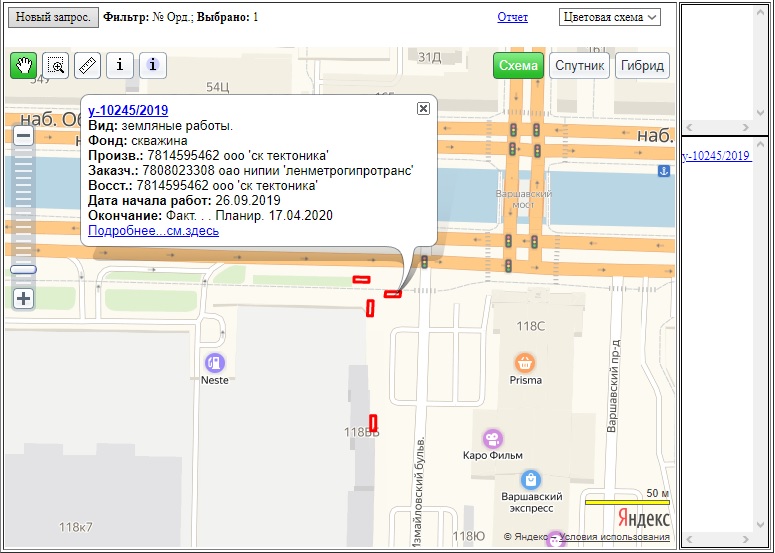Click the Новый запрос button

[x=52, y=18]
